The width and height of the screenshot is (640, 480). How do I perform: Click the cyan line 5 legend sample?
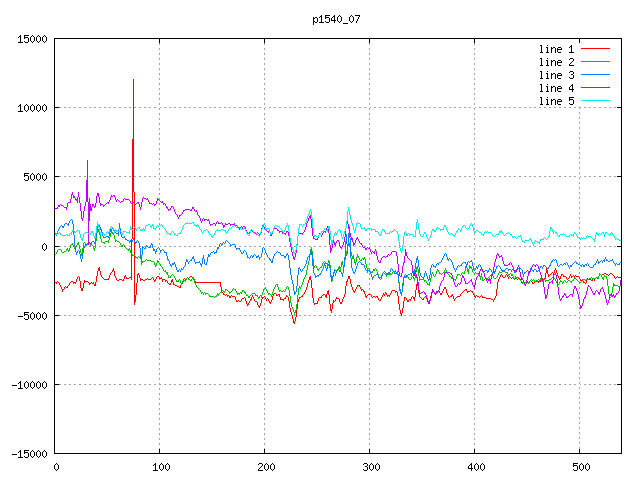point(595,100)
